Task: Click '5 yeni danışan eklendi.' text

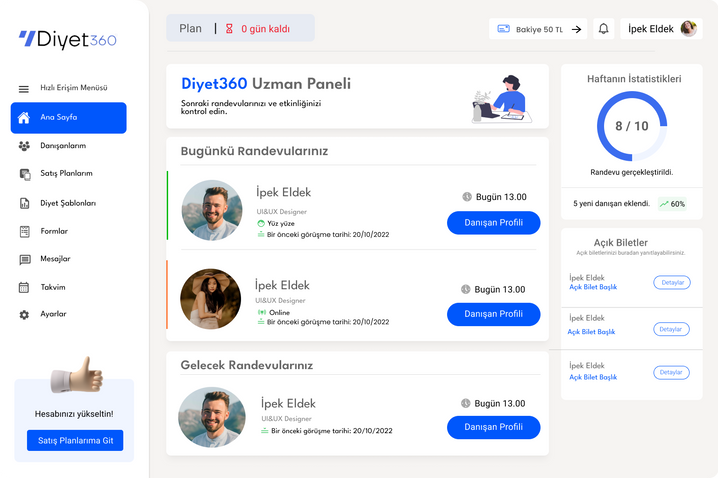Action: 612,204
